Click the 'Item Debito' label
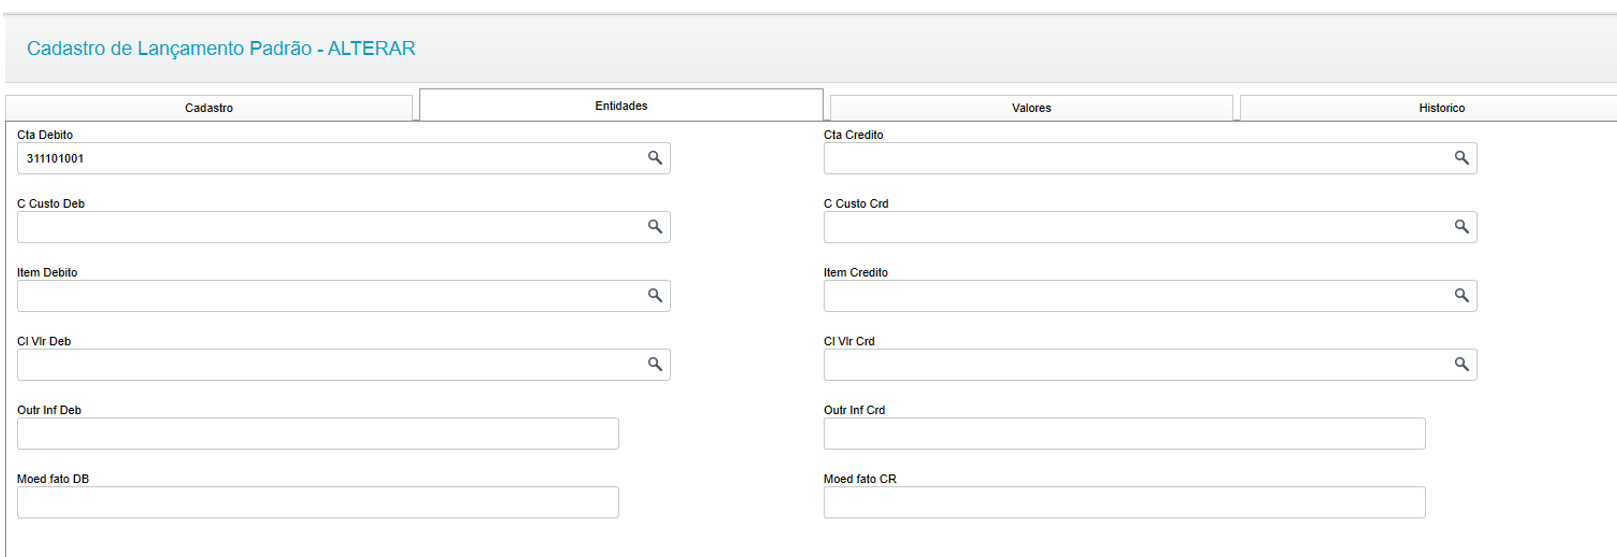This screenshot has height=557, width=1617. pos(47,273)
